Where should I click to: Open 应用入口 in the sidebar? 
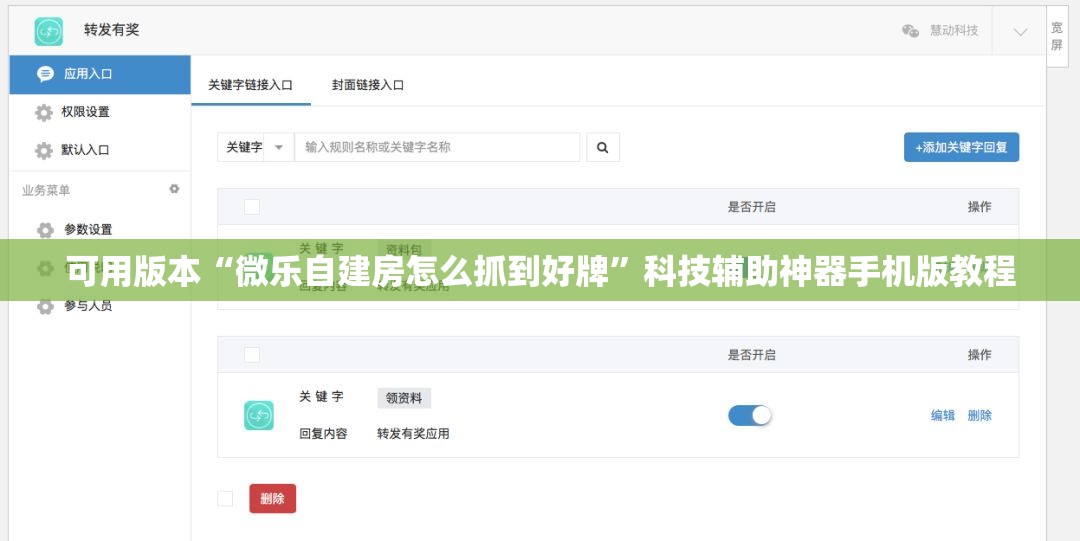(100, 74)
